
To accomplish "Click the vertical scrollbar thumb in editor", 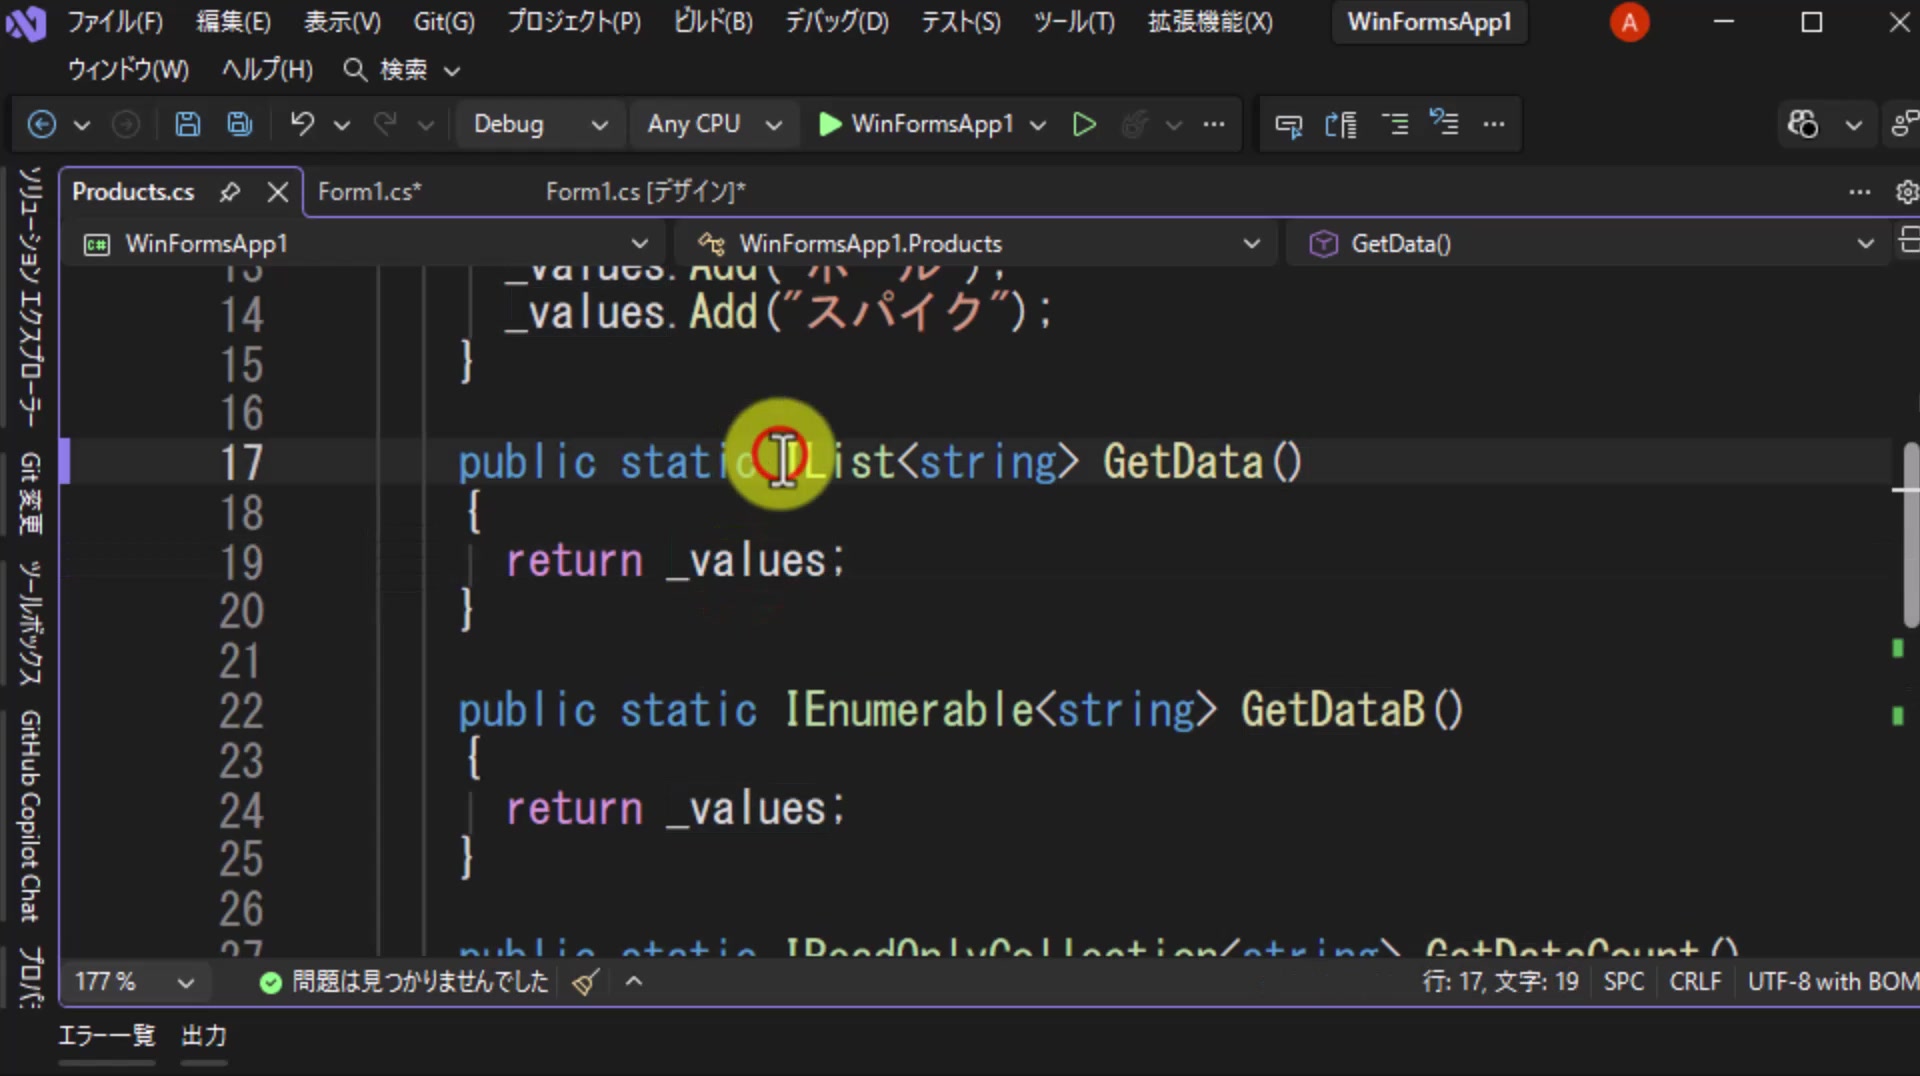I will point(1910,535).
